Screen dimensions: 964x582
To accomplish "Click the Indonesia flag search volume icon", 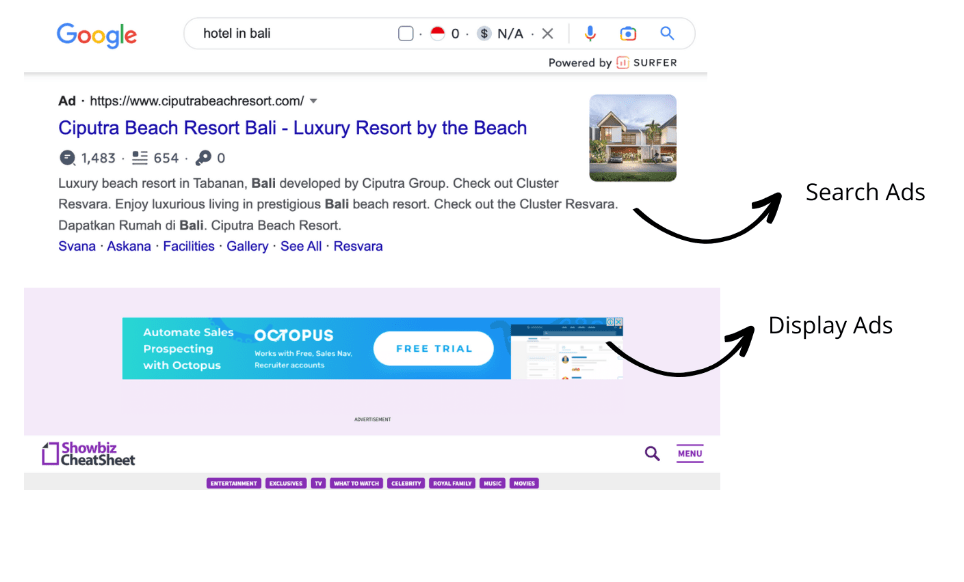I will point(437,33).
